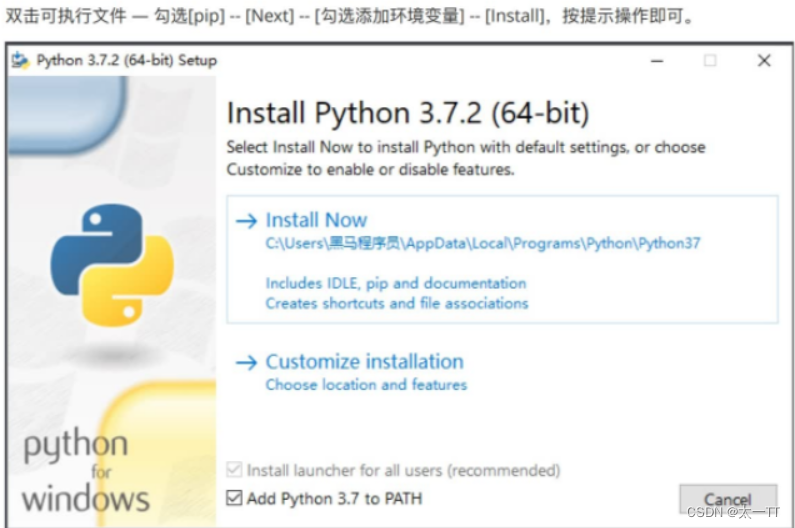Click the 'python for windows' branding text
Image resolution: width=795 pixels, height=528 pixels.
pyautogui.click(x=86, y=470)
